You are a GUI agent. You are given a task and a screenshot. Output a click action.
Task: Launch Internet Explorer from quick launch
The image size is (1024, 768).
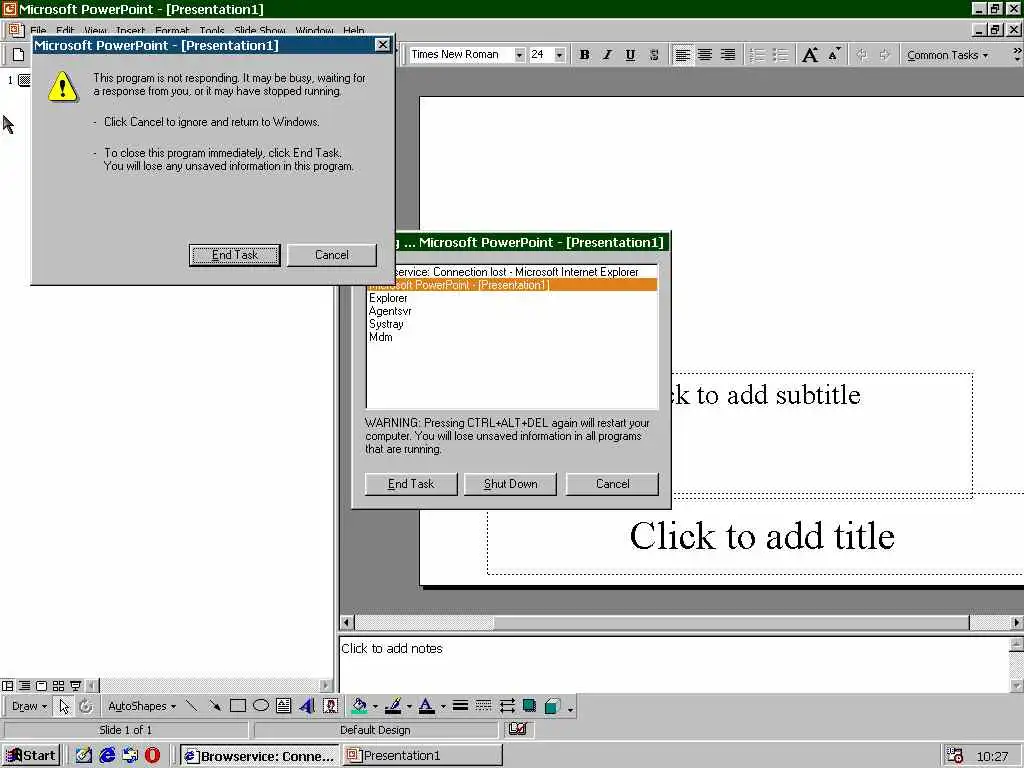107,756
